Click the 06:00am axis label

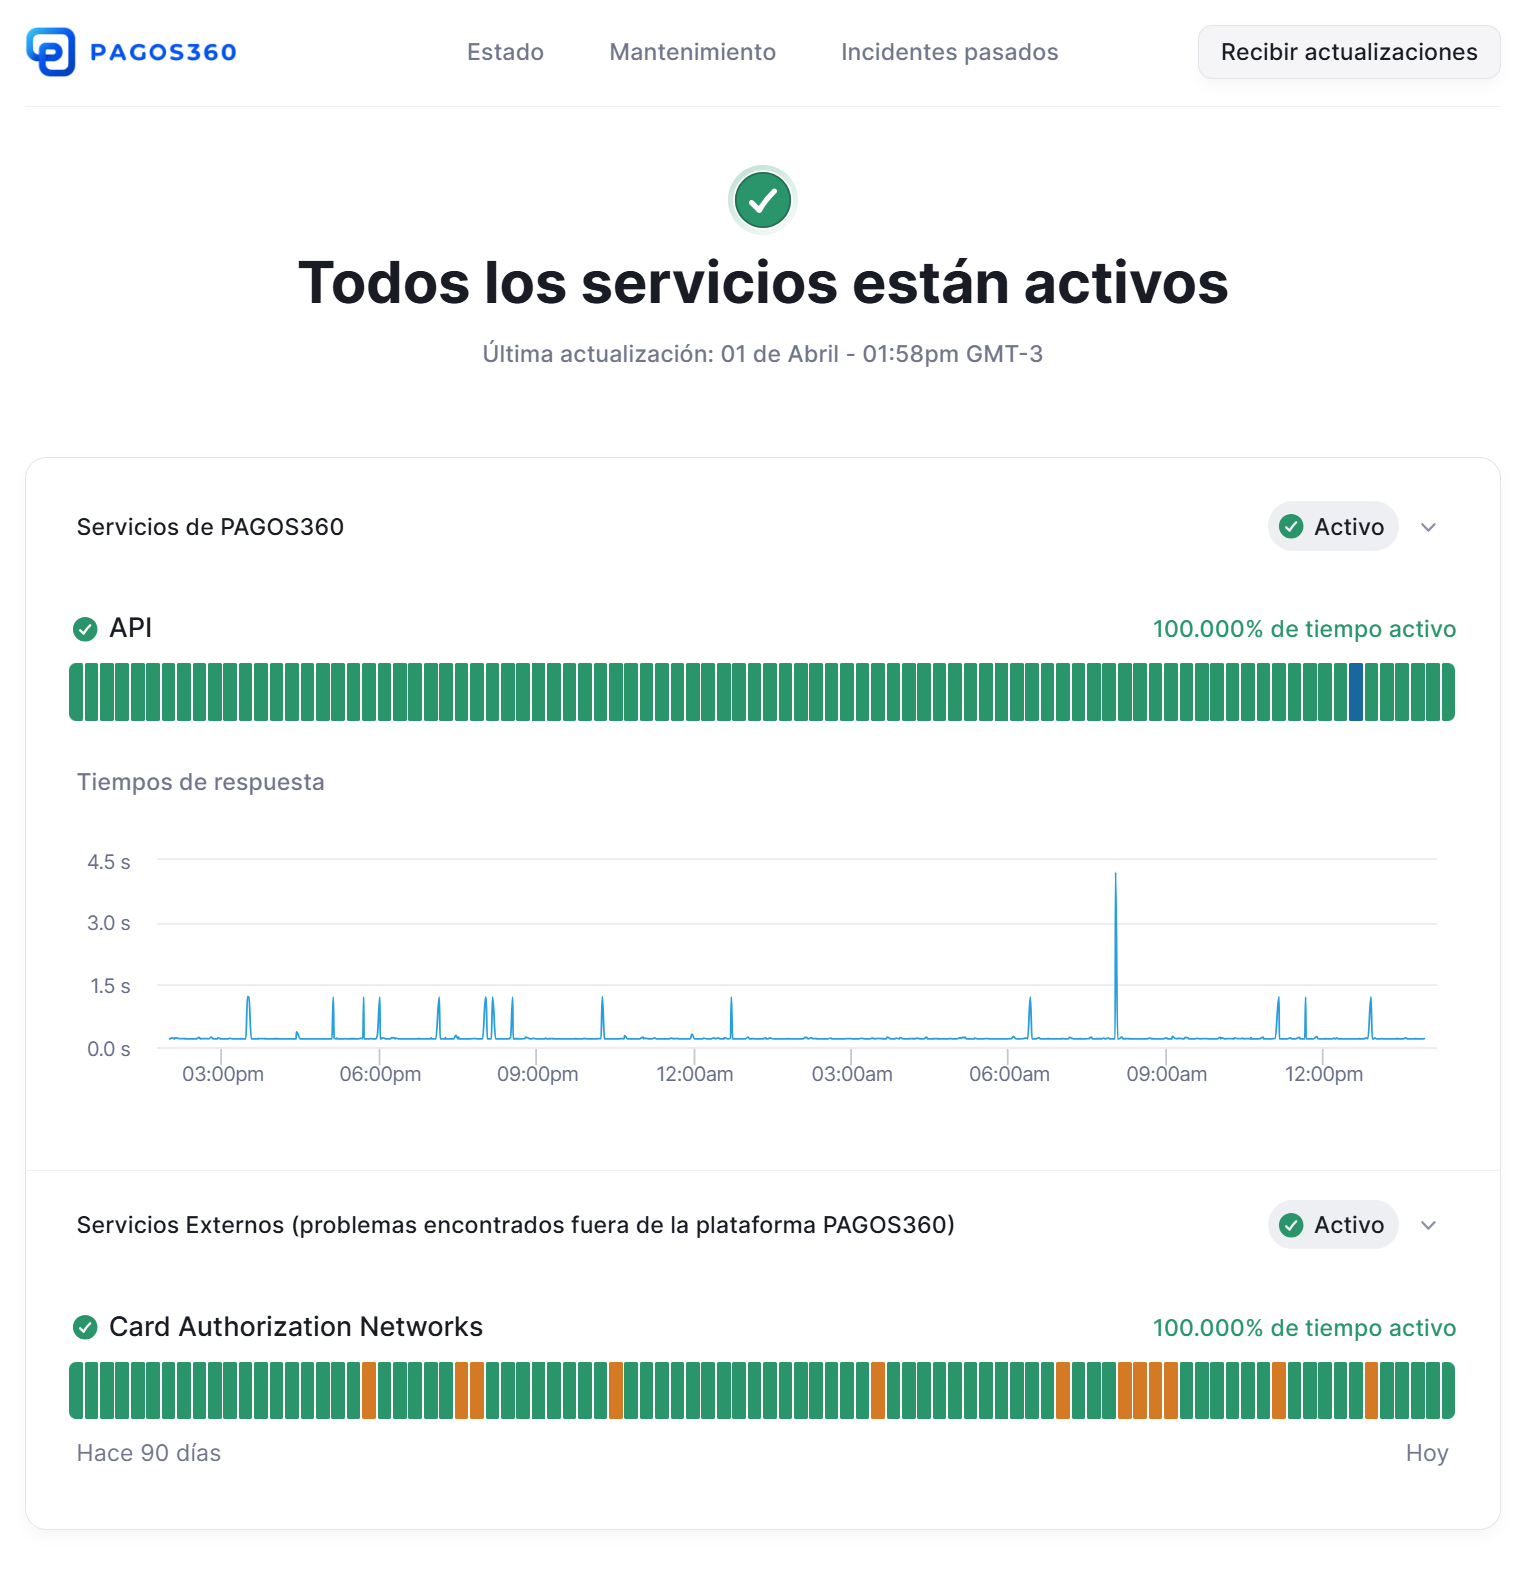1009,1074
